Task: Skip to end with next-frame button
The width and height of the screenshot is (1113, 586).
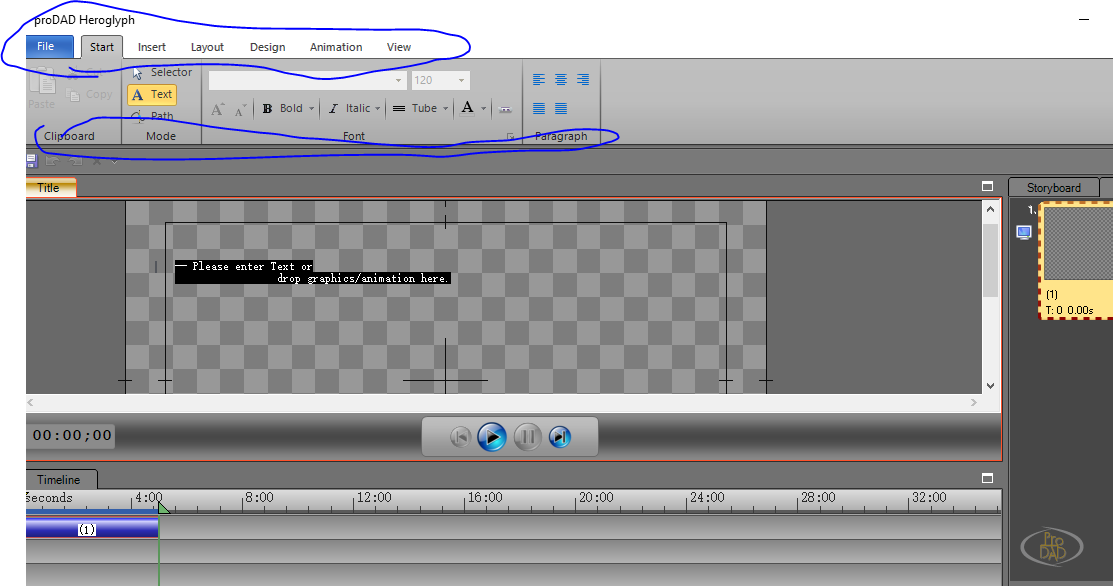Action: click(560, 437)
